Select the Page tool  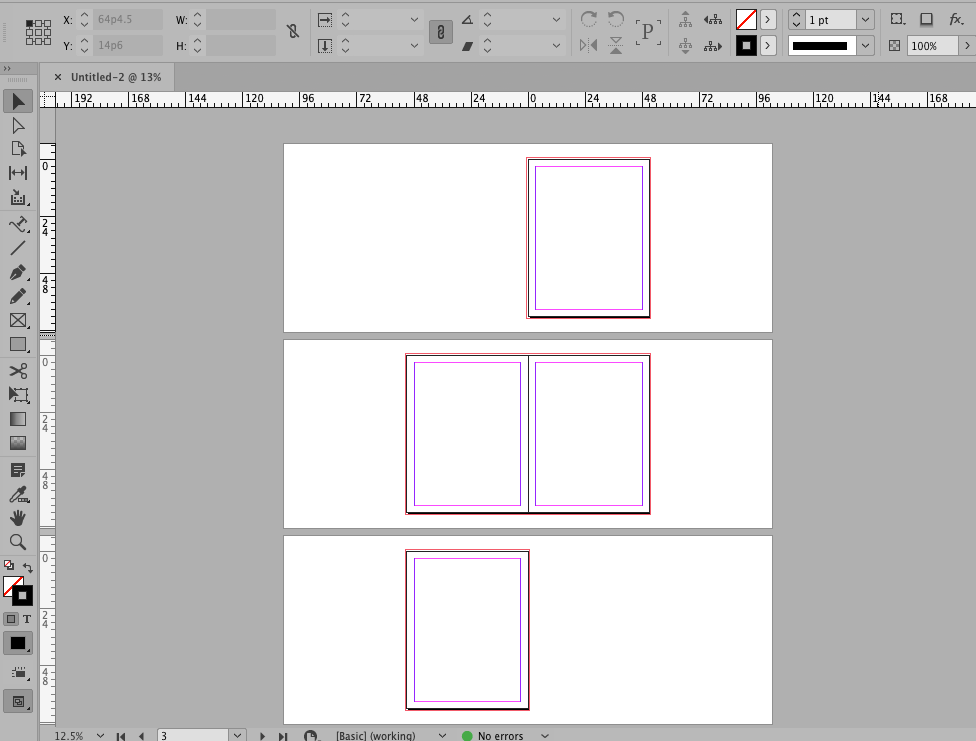[18, 149]
